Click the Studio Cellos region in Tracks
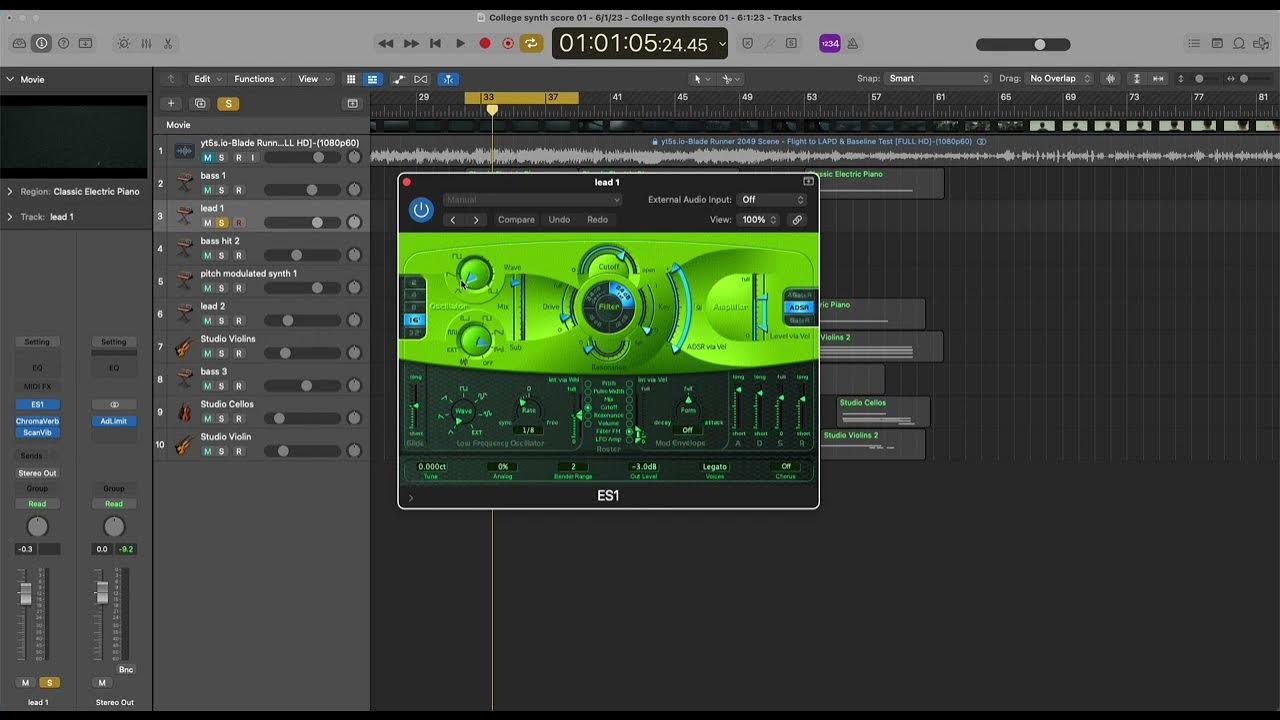 (884, 411)
